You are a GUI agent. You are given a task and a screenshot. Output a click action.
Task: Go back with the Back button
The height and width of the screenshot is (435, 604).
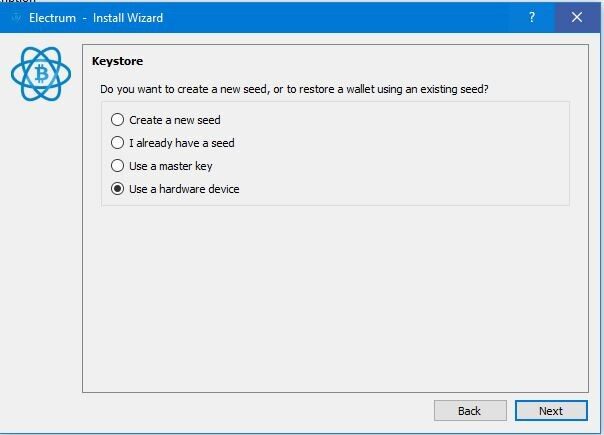tap(470, 411)
